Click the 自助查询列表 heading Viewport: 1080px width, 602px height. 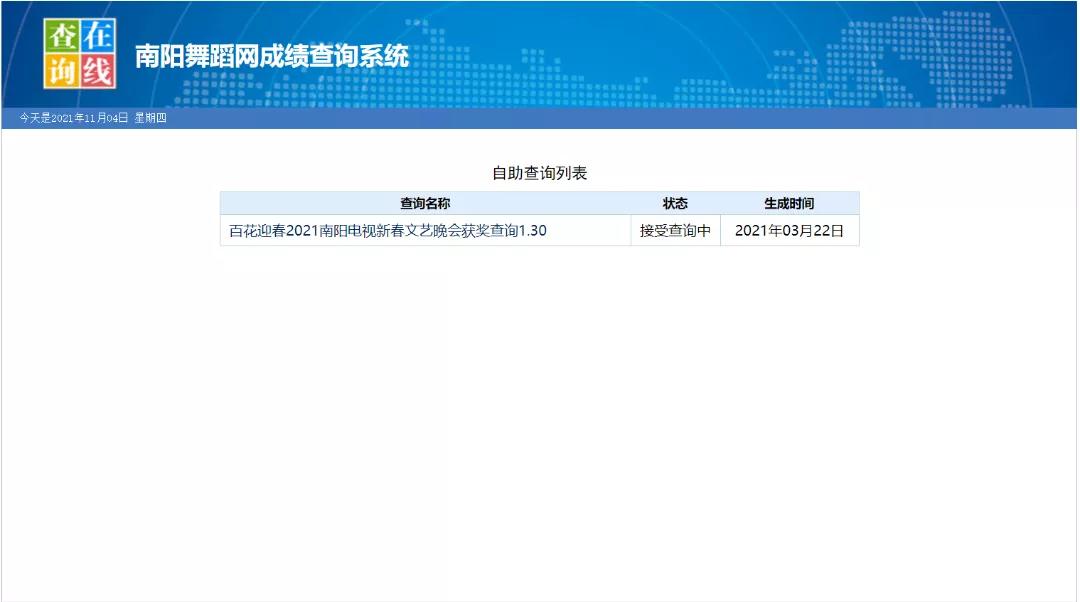(539, 171)
